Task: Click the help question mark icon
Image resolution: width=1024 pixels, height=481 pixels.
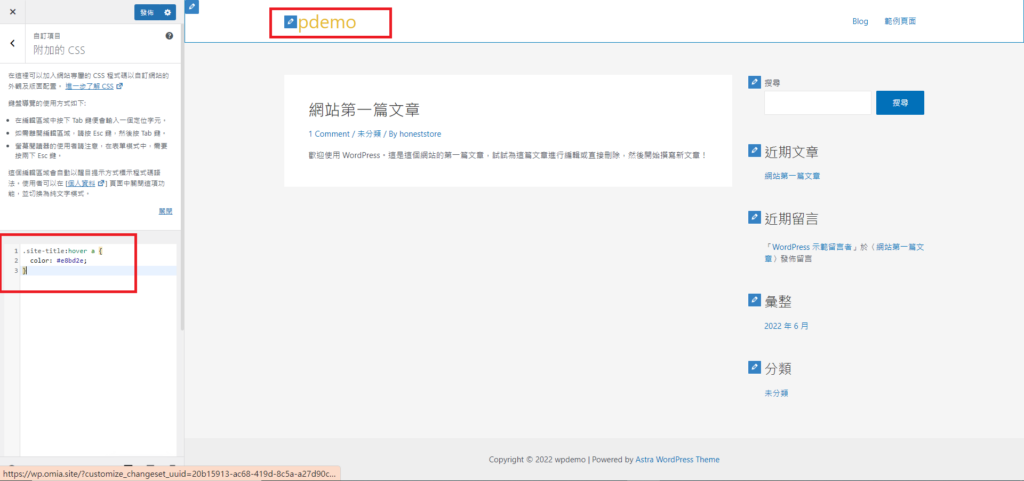Action: 169,36
